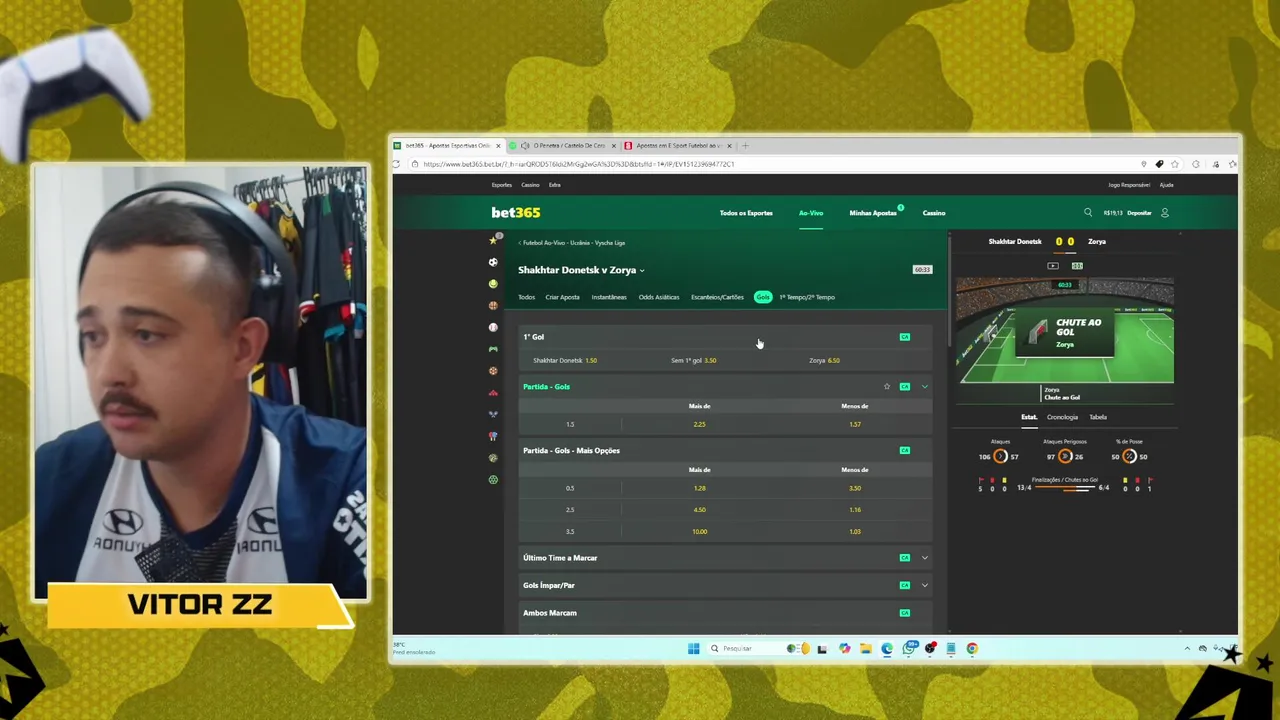The width and height of the screenshot is (1280, 720).
Task: Select the Escanteios/Cartões filter
Action: point(717,297)
